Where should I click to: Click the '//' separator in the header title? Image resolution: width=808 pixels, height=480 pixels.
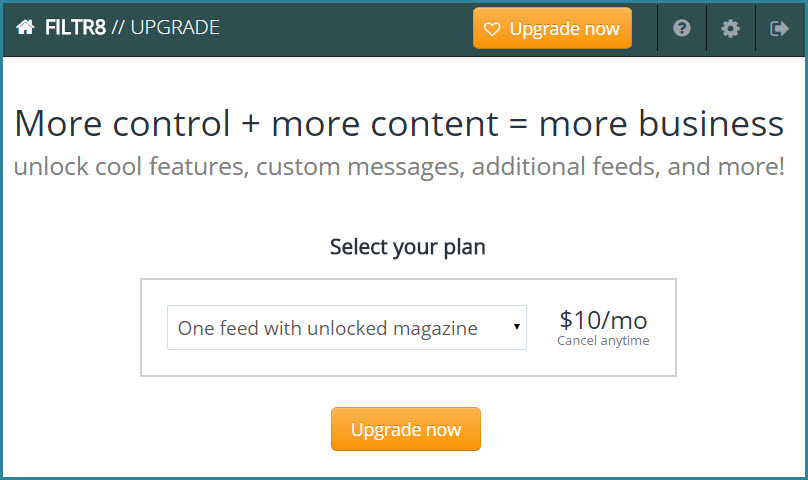click(x=118, y=27)
